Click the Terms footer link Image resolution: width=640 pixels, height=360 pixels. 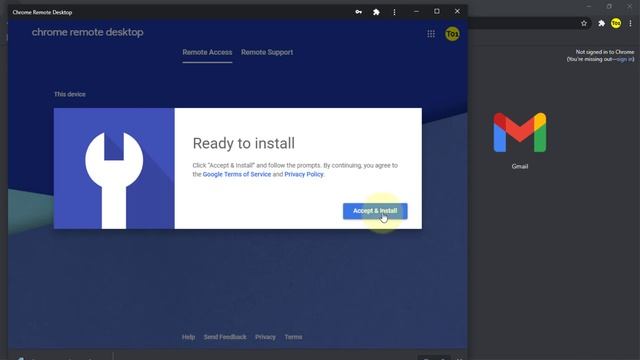coord(293,337)
